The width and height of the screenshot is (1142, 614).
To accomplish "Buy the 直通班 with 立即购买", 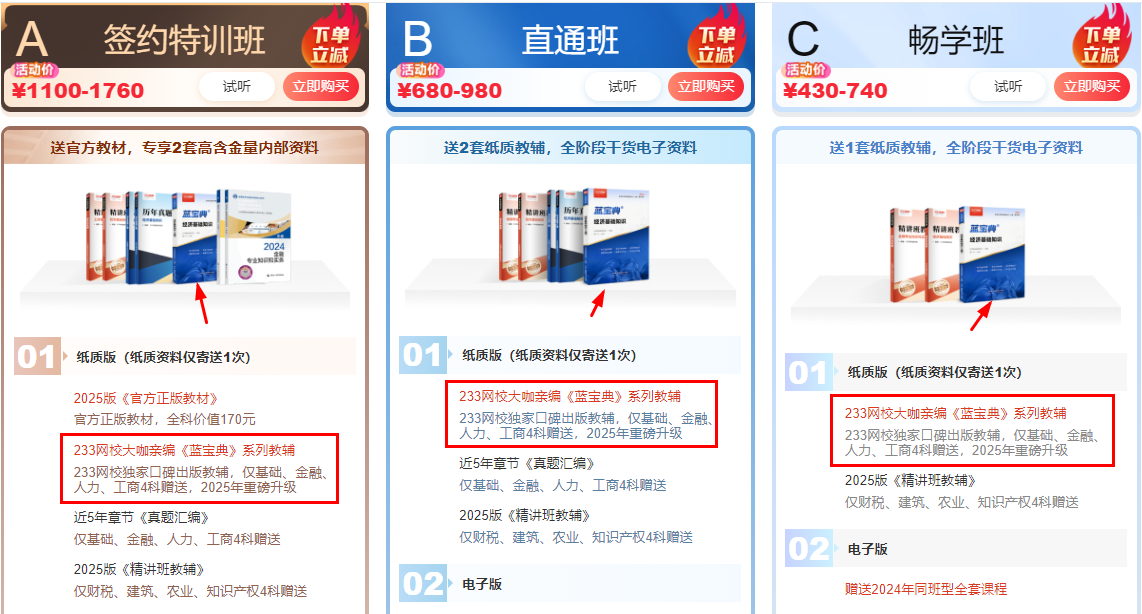I will click(x=706, y=87).
